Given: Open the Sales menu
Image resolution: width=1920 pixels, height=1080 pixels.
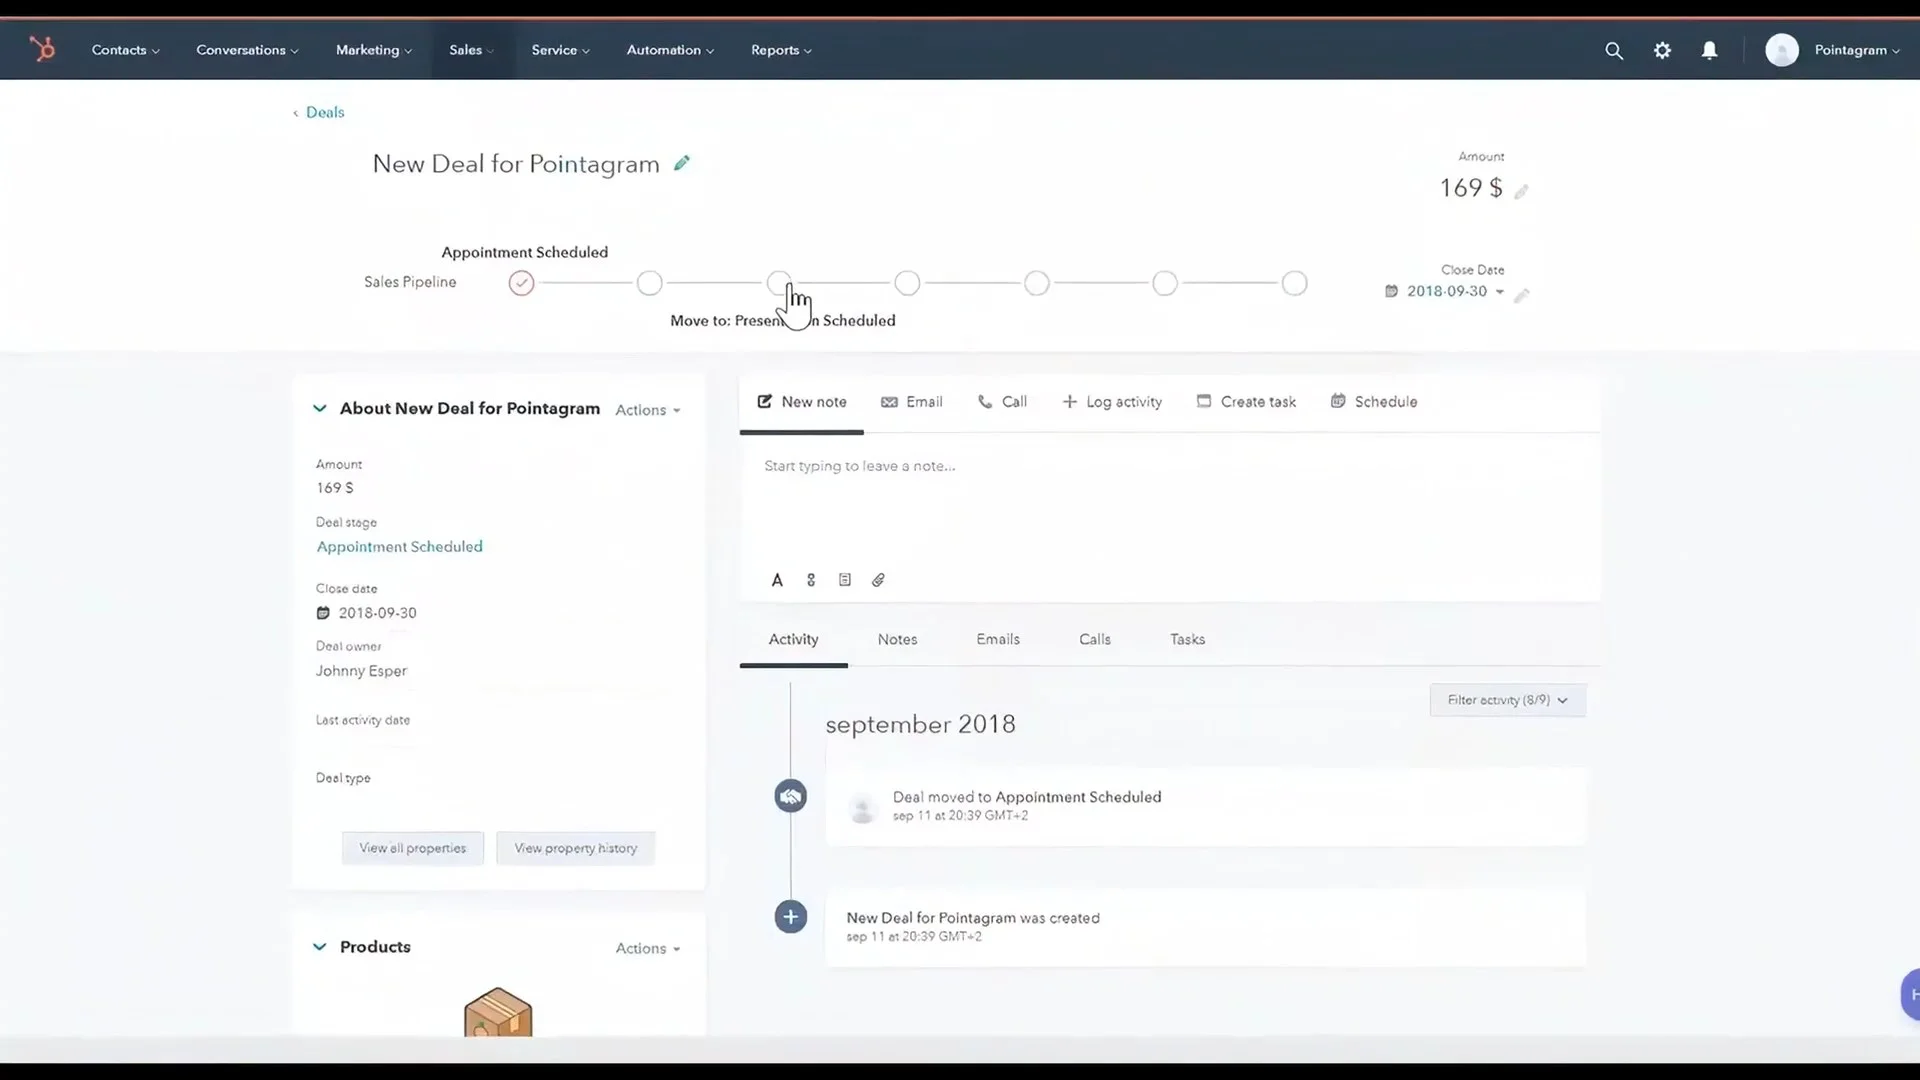Looking at the screenshot, I should pyautogui.click(x=471, y=50).
